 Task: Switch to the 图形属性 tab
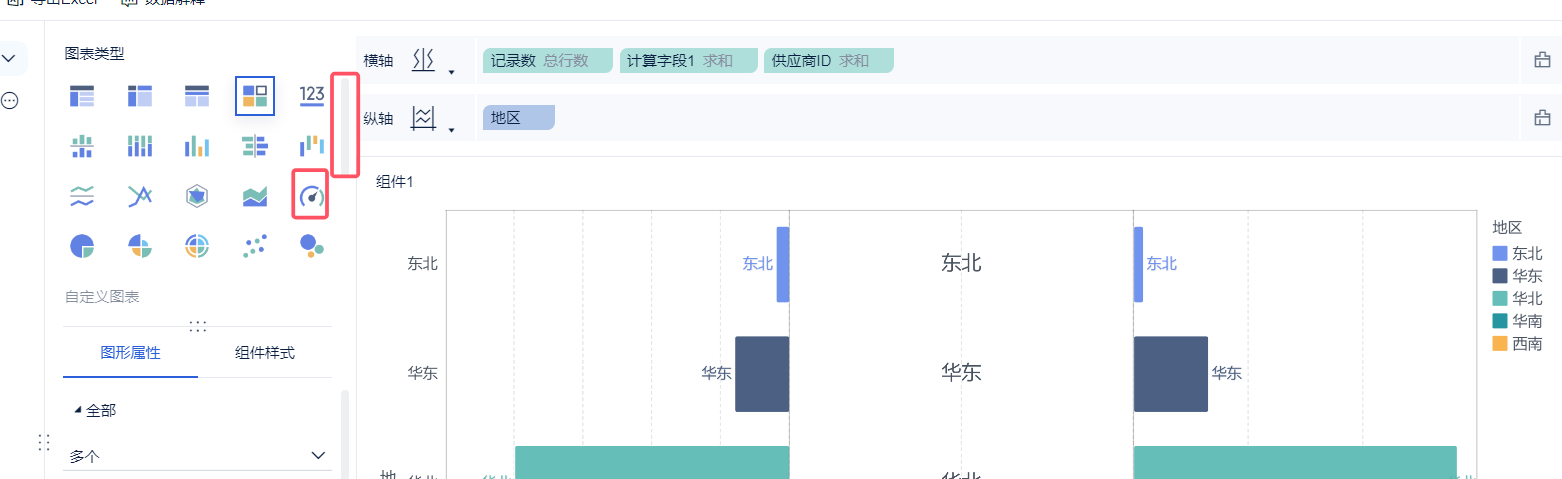[x=130, y=353]
